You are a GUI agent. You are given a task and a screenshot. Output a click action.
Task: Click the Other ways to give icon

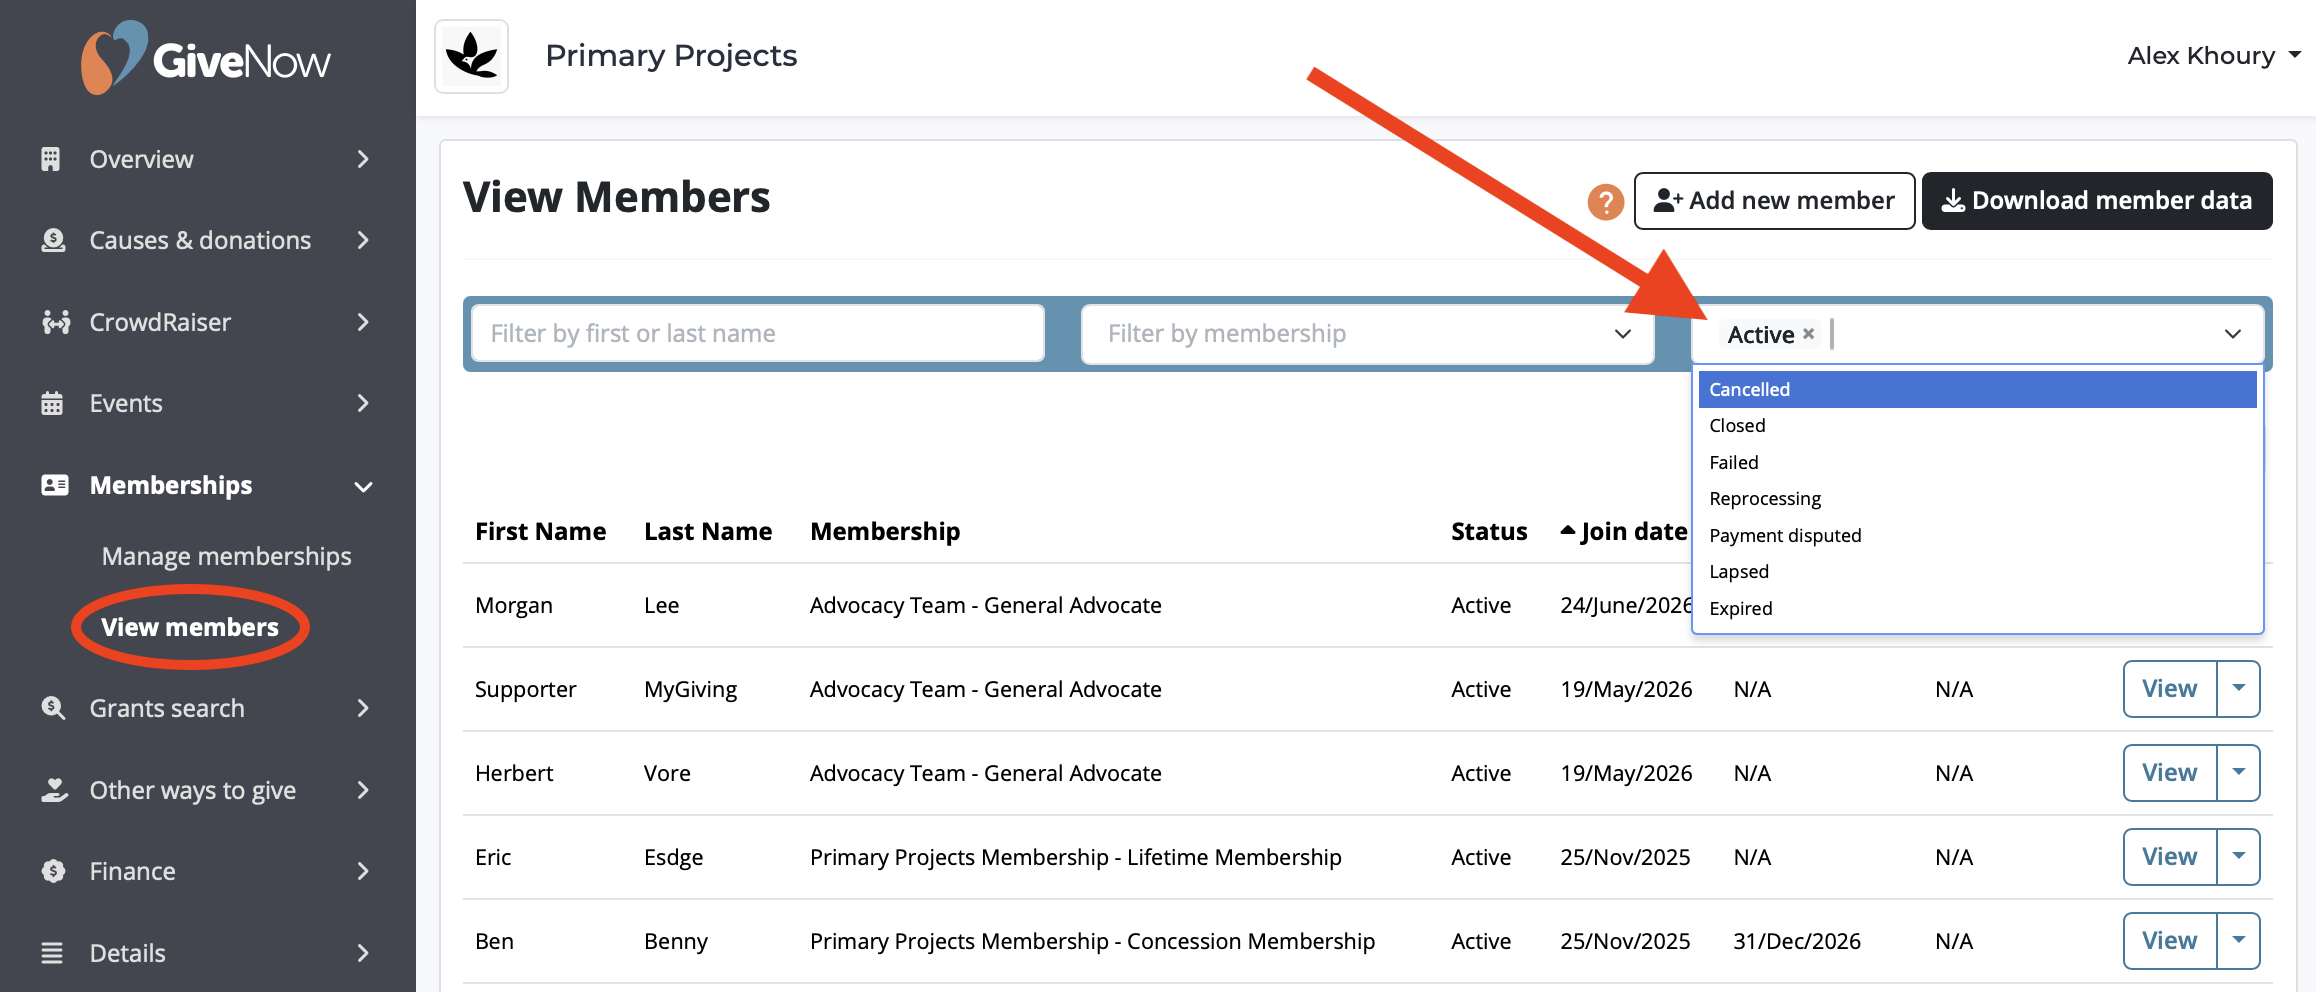(54, 790)
